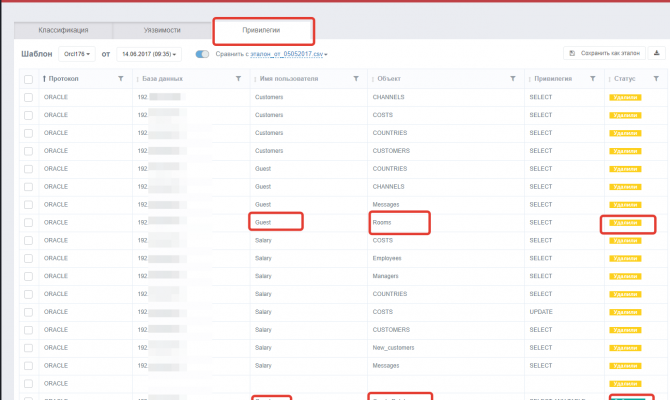Click the Удалили badge in the Salary Employees row
Screen dimensions: 670x400
coord(625,259)
